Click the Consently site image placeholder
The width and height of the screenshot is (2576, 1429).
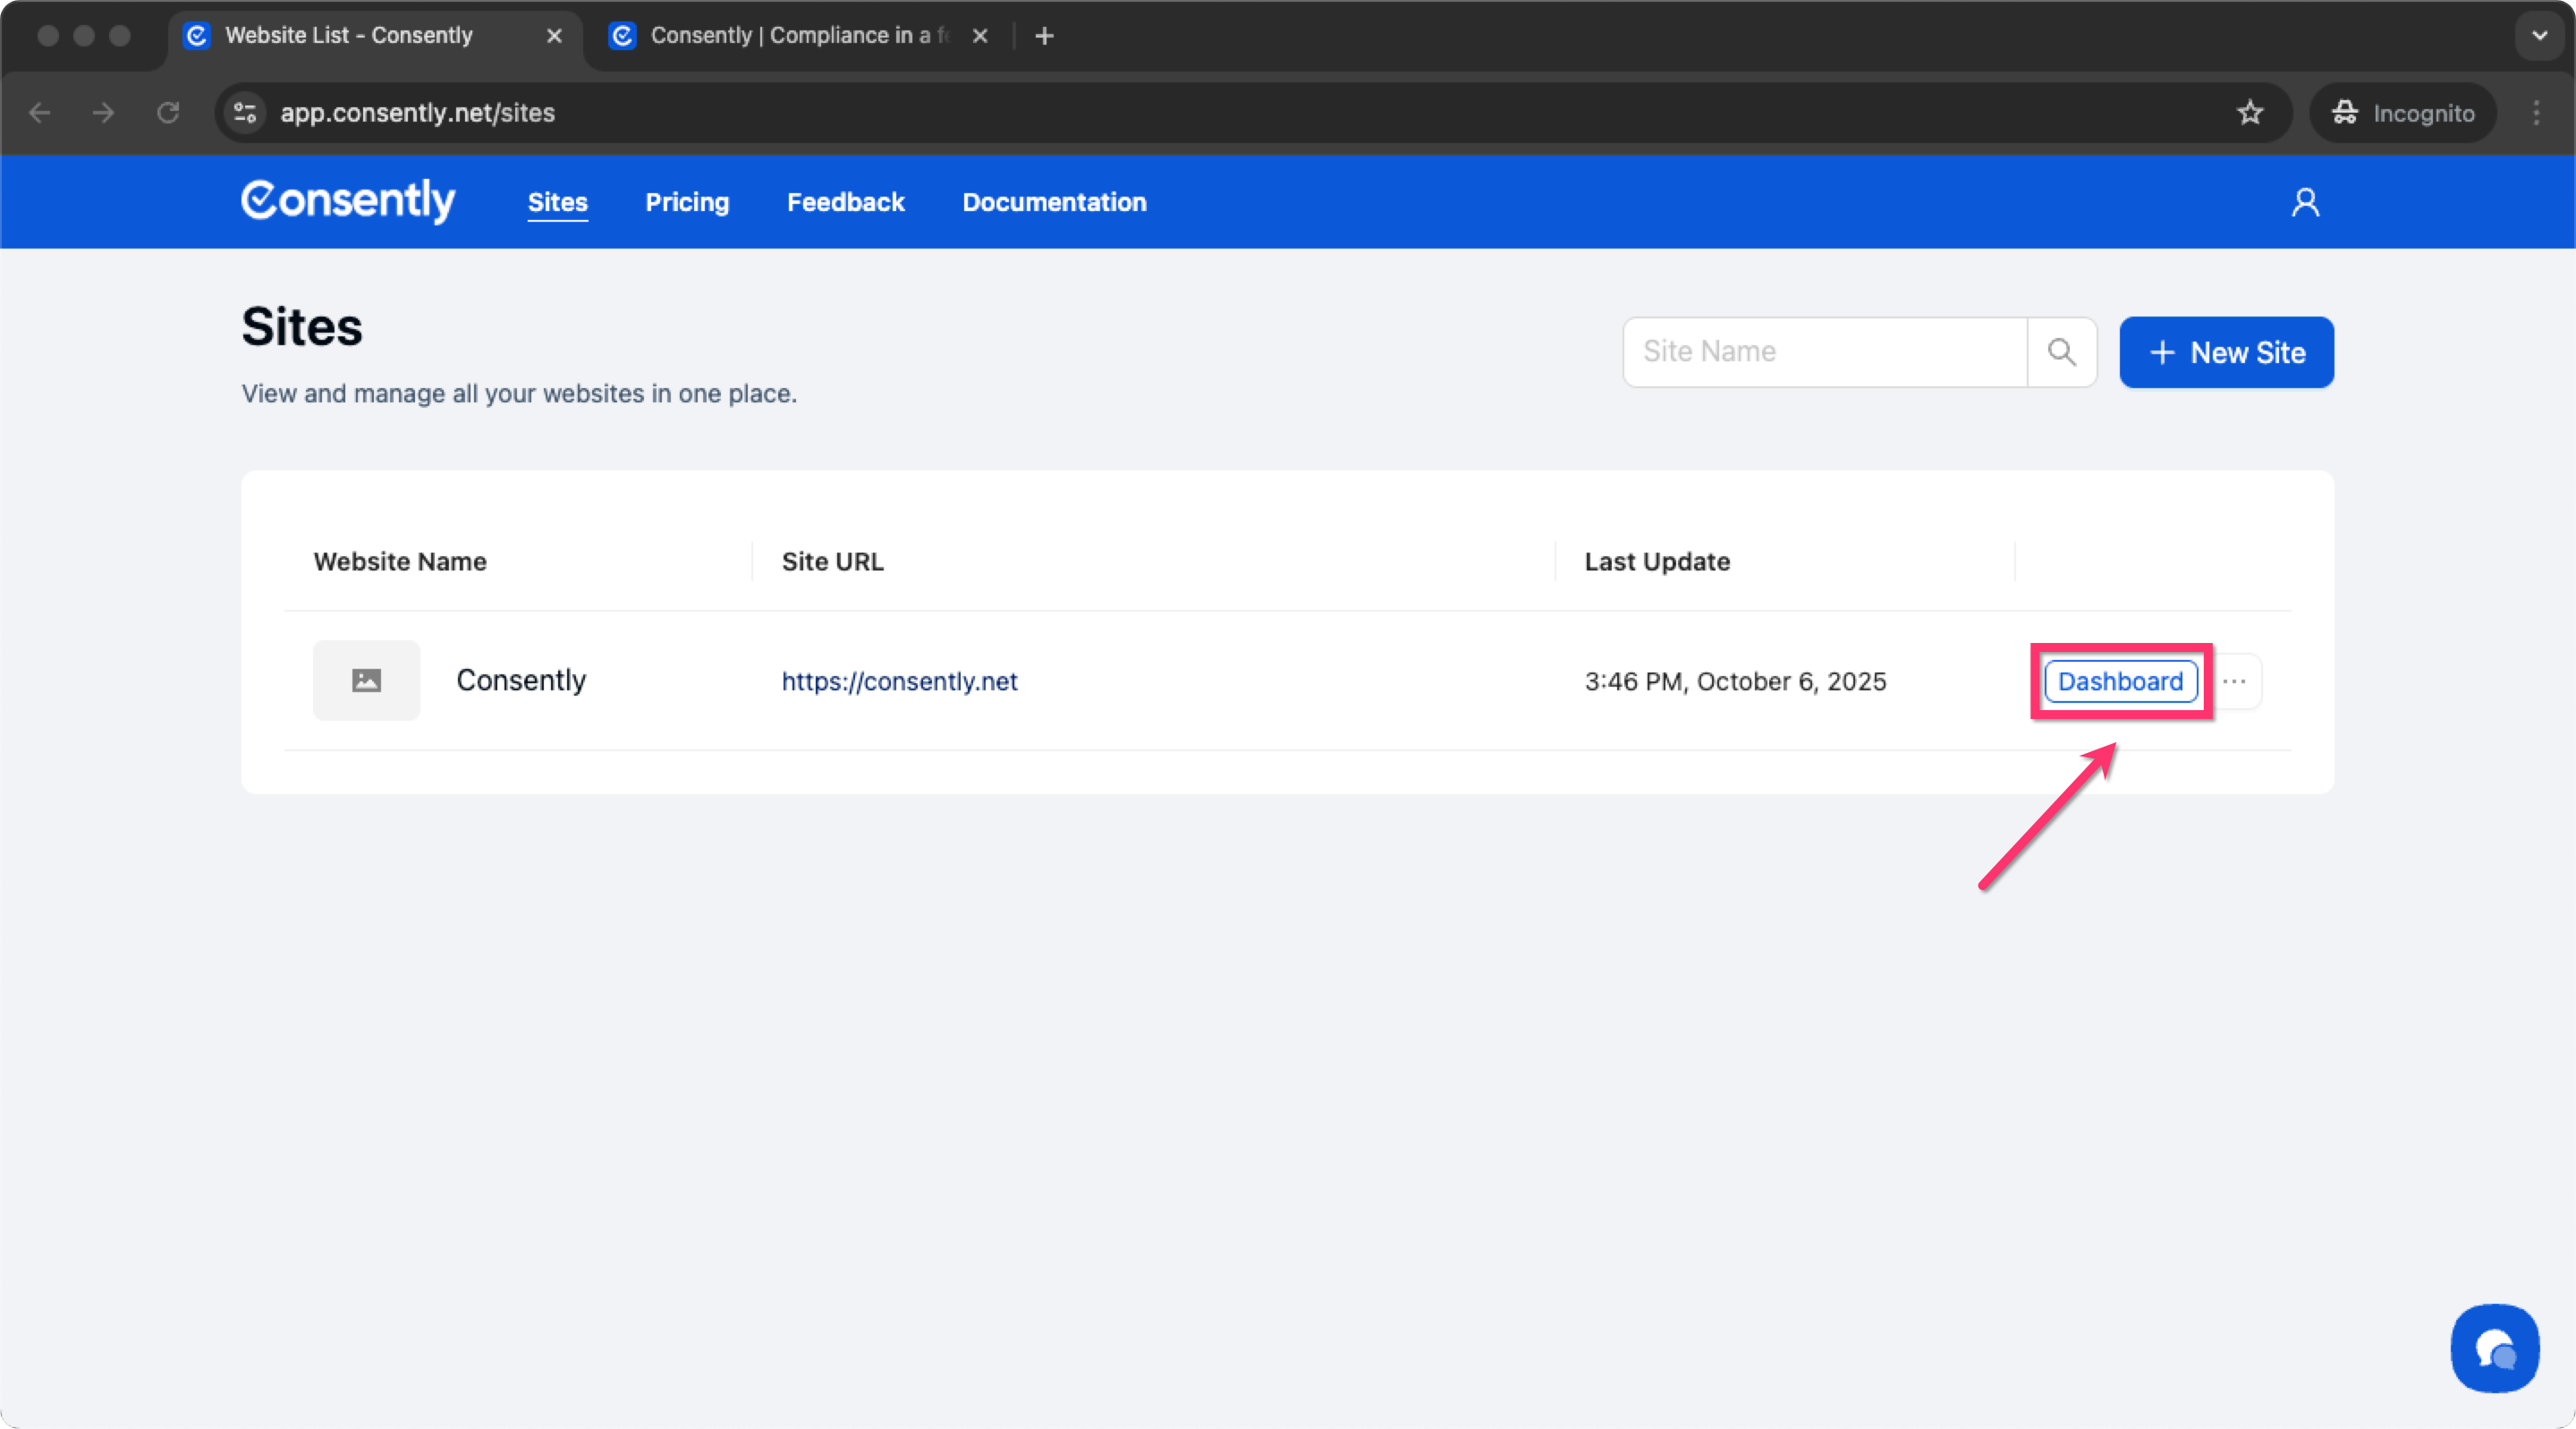tap(366, 681)
